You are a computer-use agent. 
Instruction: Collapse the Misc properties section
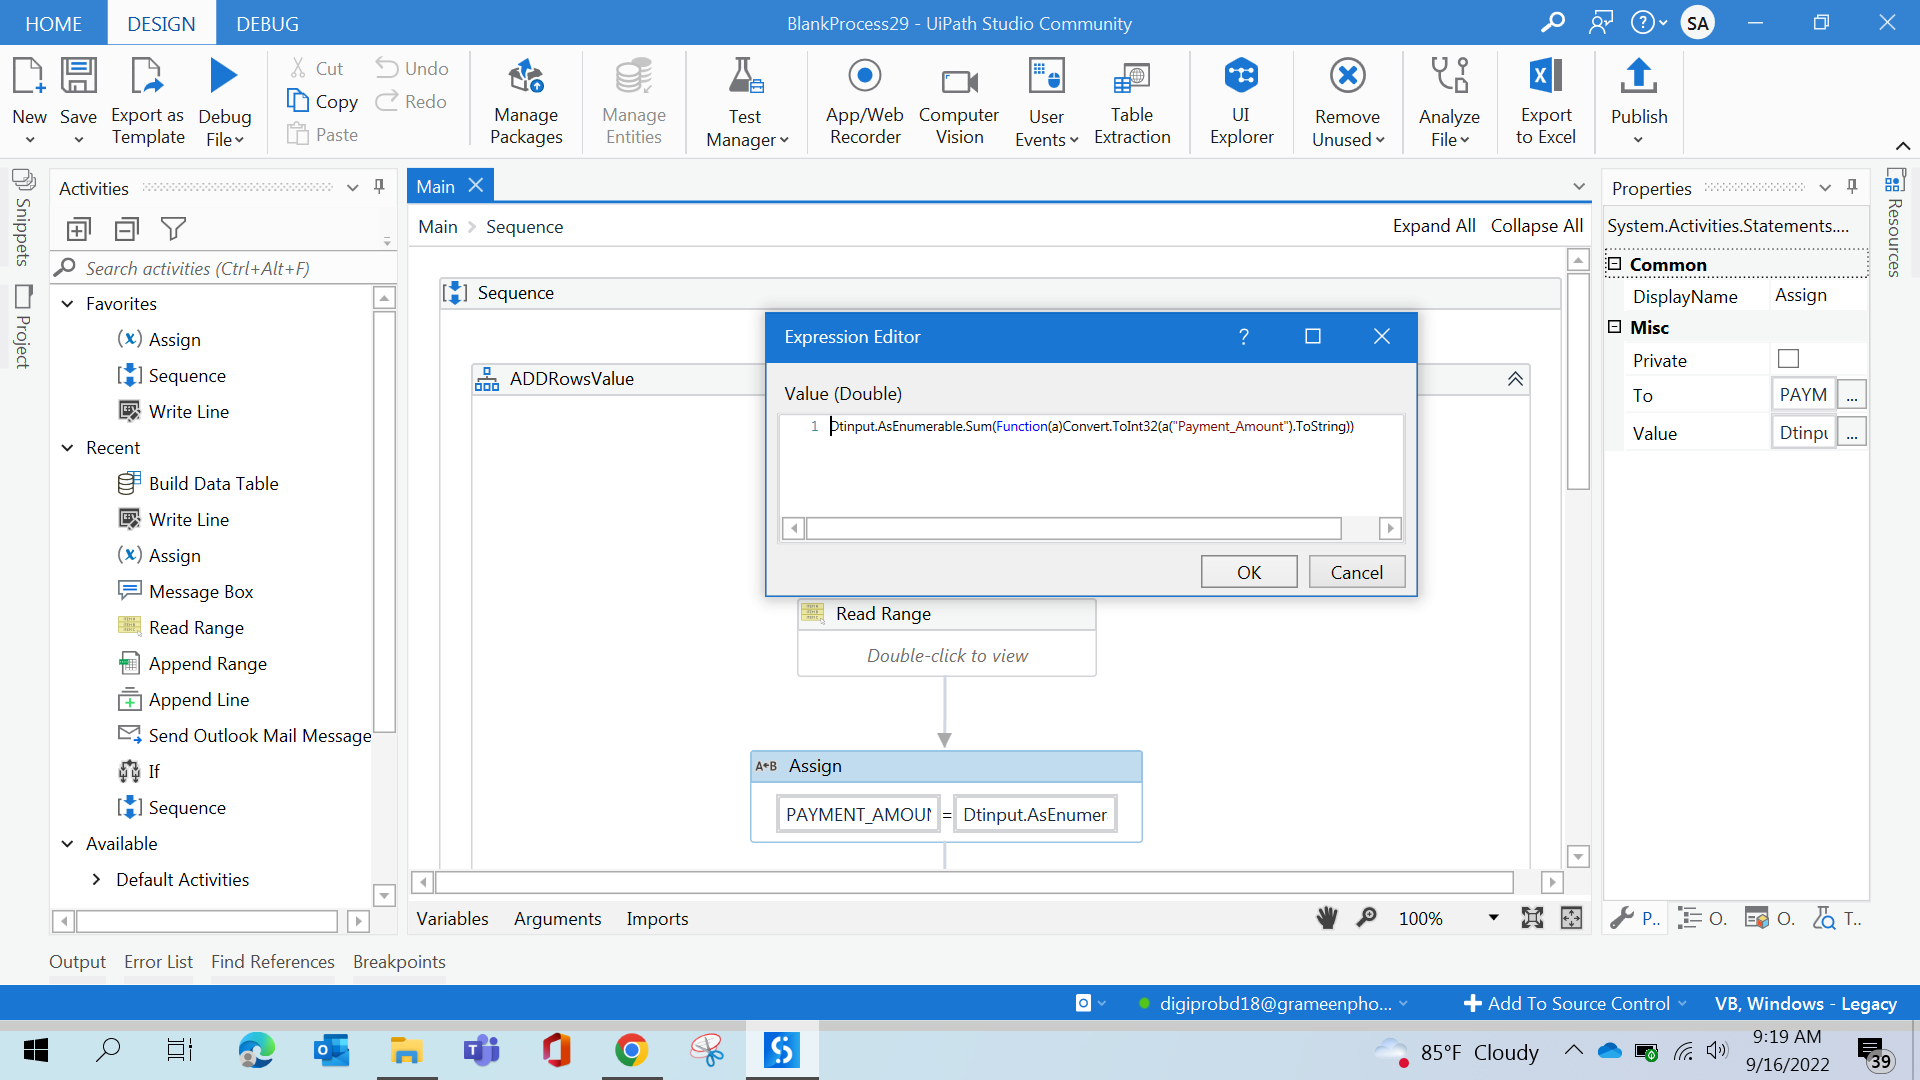pos(1614,327)
